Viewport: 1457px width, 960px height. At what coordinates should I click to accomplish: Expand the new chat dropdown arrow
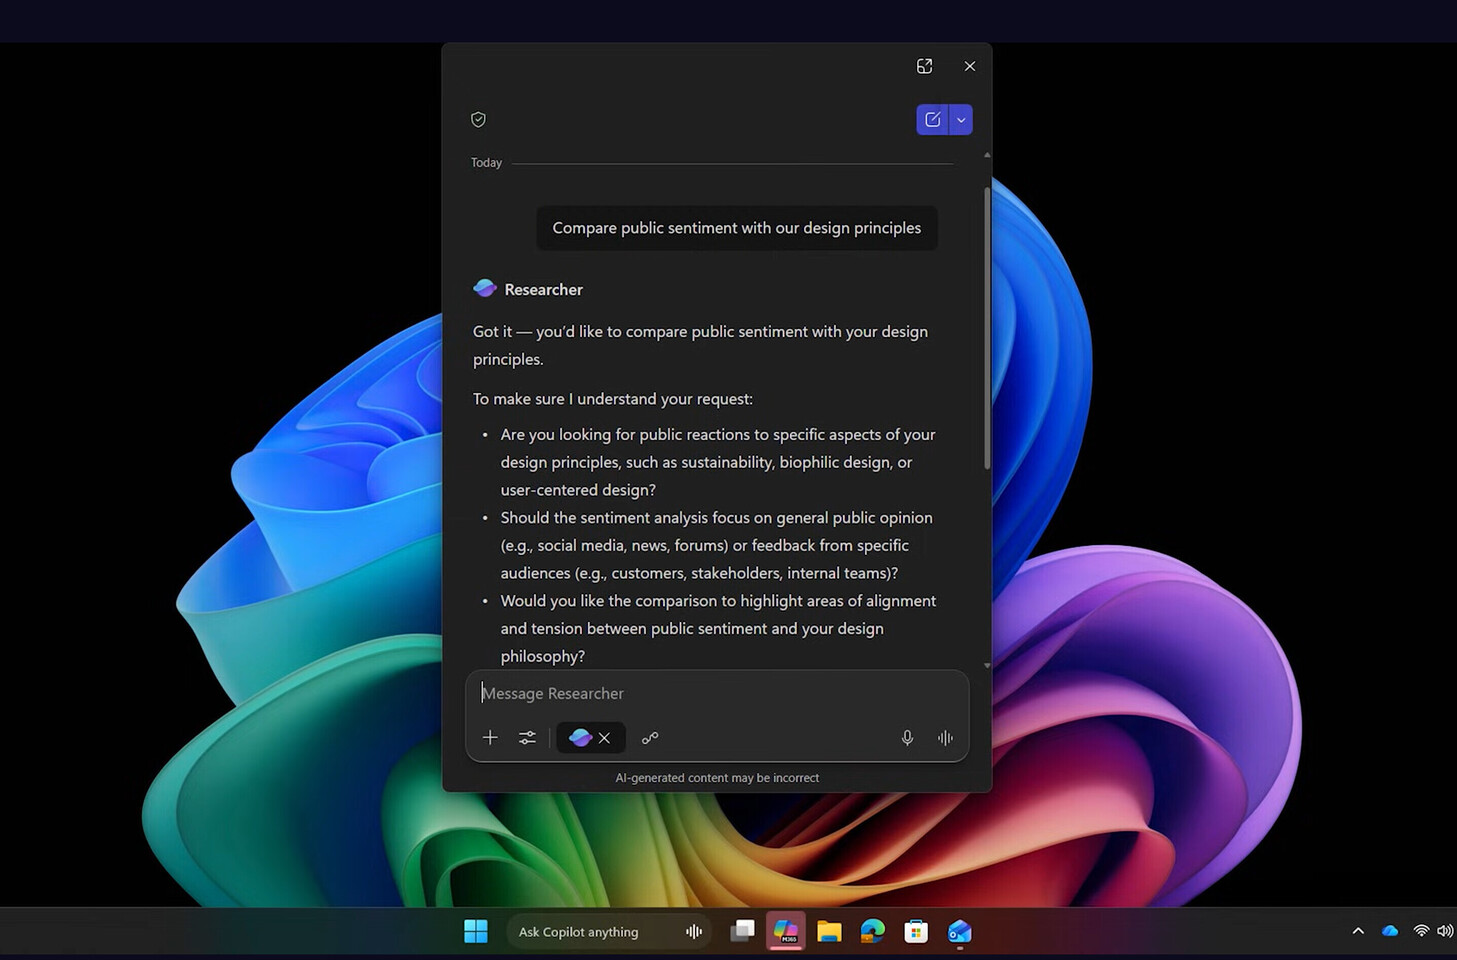[x=961, y=120]
